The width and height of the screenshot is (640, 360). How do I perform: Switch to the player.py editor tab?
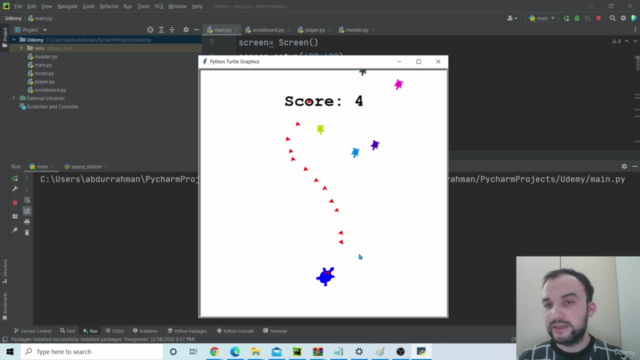314,30
